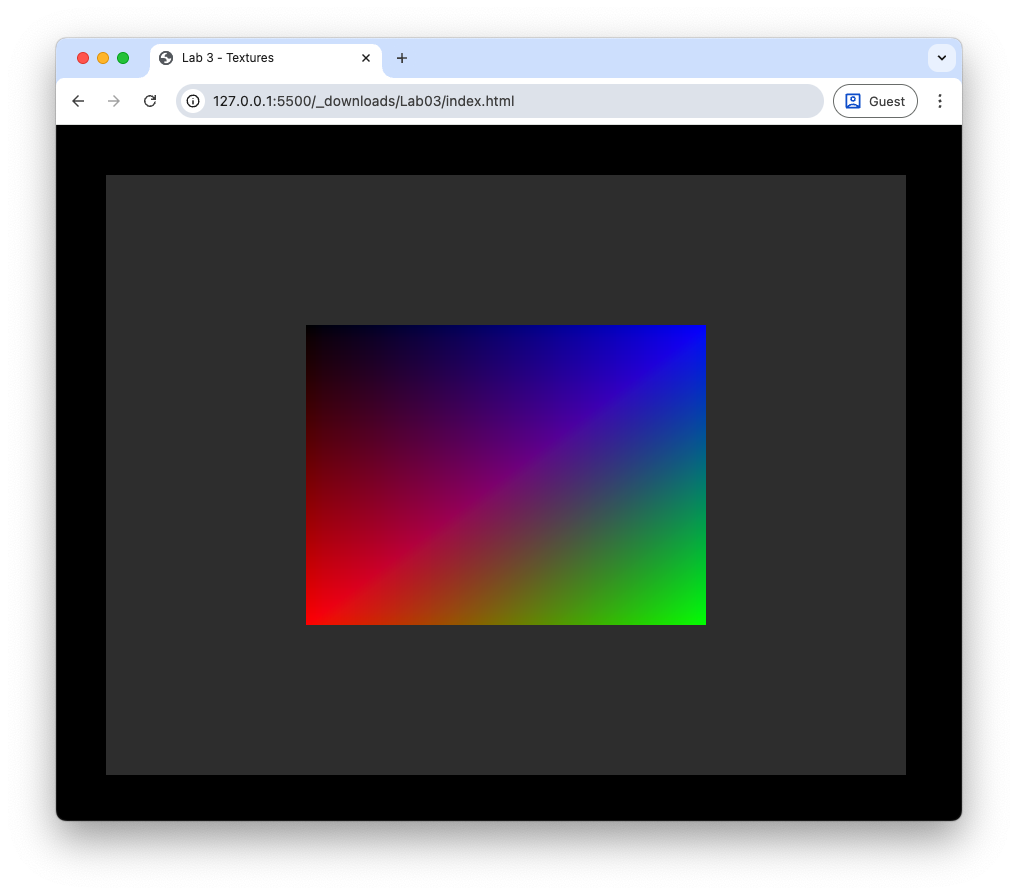Close the browser window with red button
1018x895 pixels.
[83, 58]
